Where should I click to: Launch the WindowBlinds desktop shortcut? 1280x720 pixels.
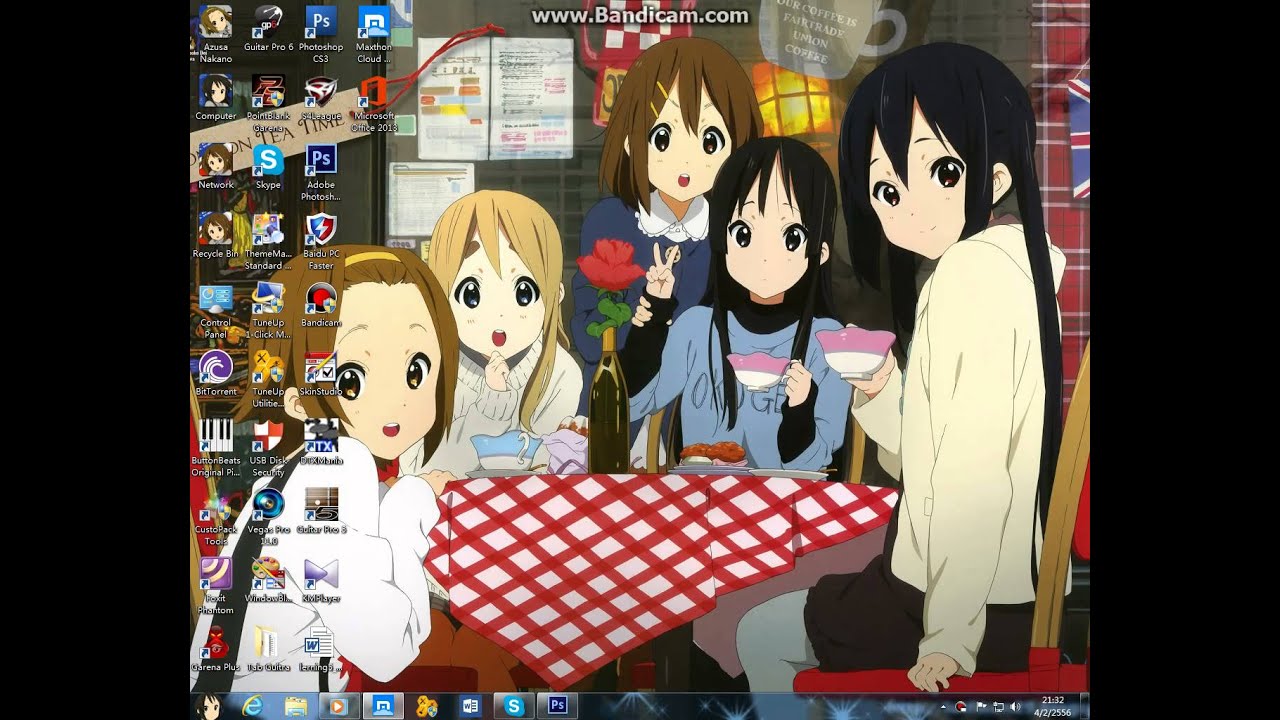tap(268, 580)
